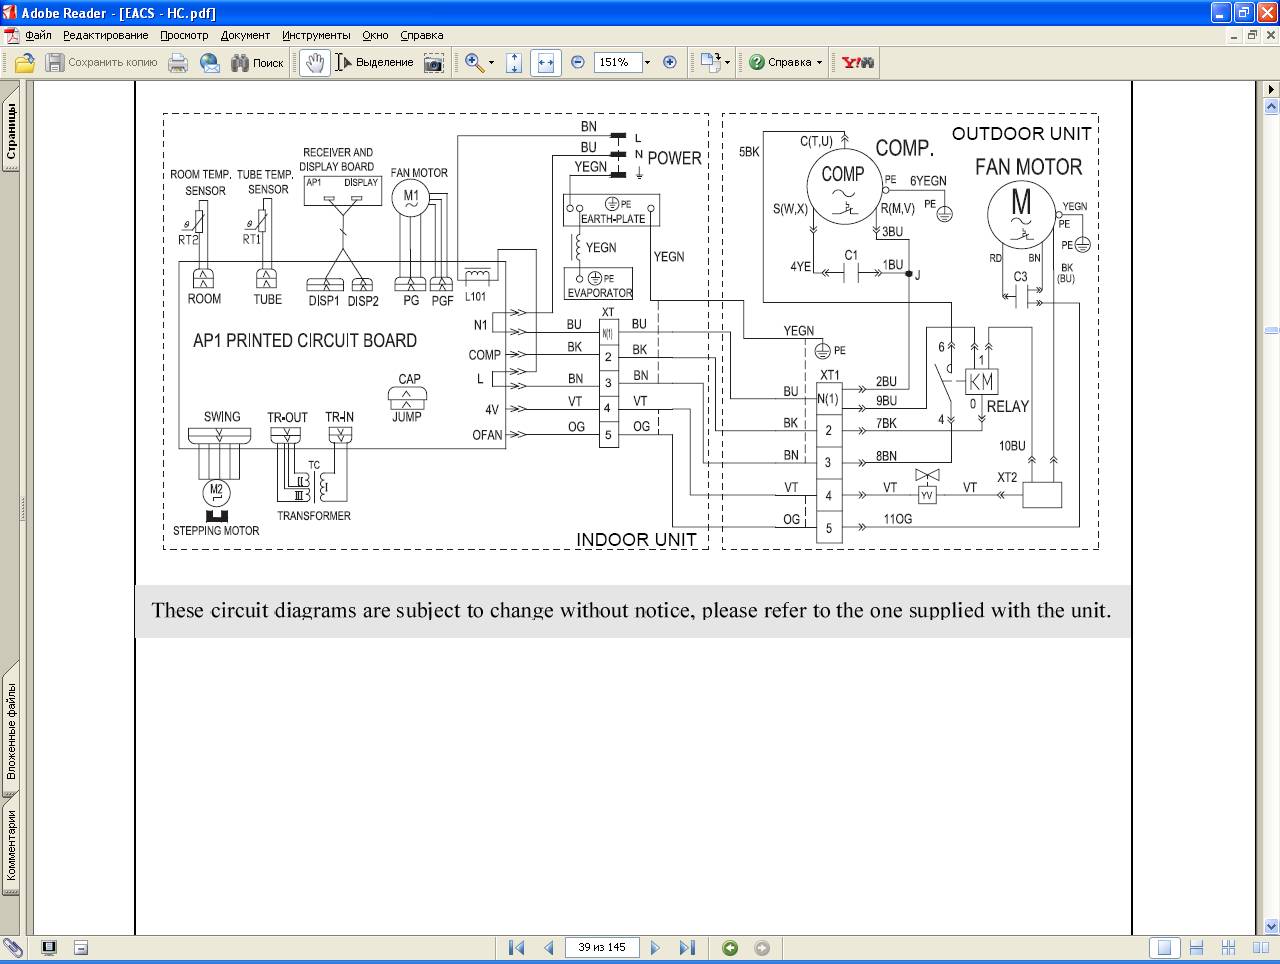The image size is (1280, 964).
Task: Click the Adobe PDF document icon in menu bar
Action: click(x=11, y=35)
